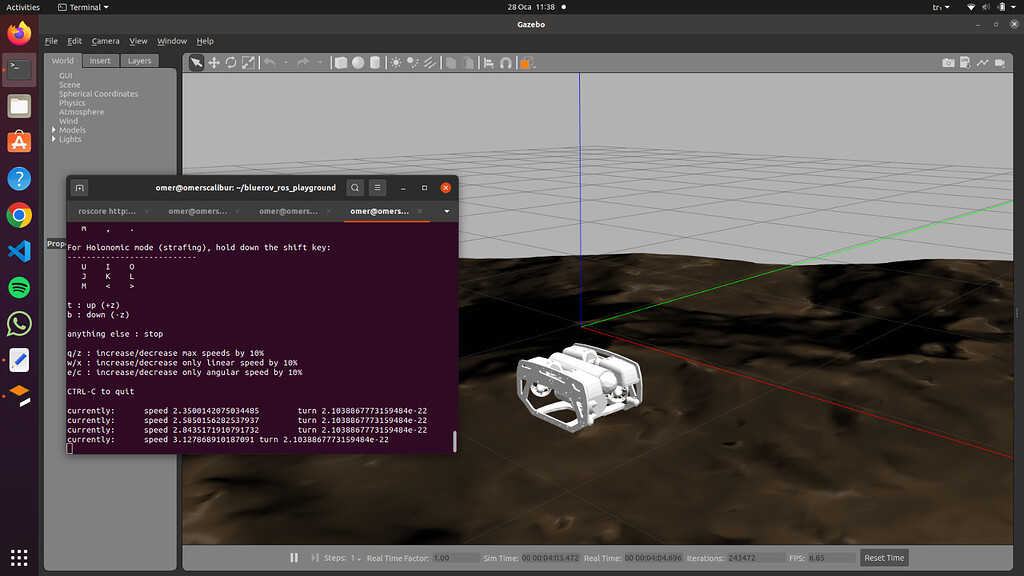Insert a box shape into the scene
The height and width of the screenshot is (576, 1024).
(339, 62)
